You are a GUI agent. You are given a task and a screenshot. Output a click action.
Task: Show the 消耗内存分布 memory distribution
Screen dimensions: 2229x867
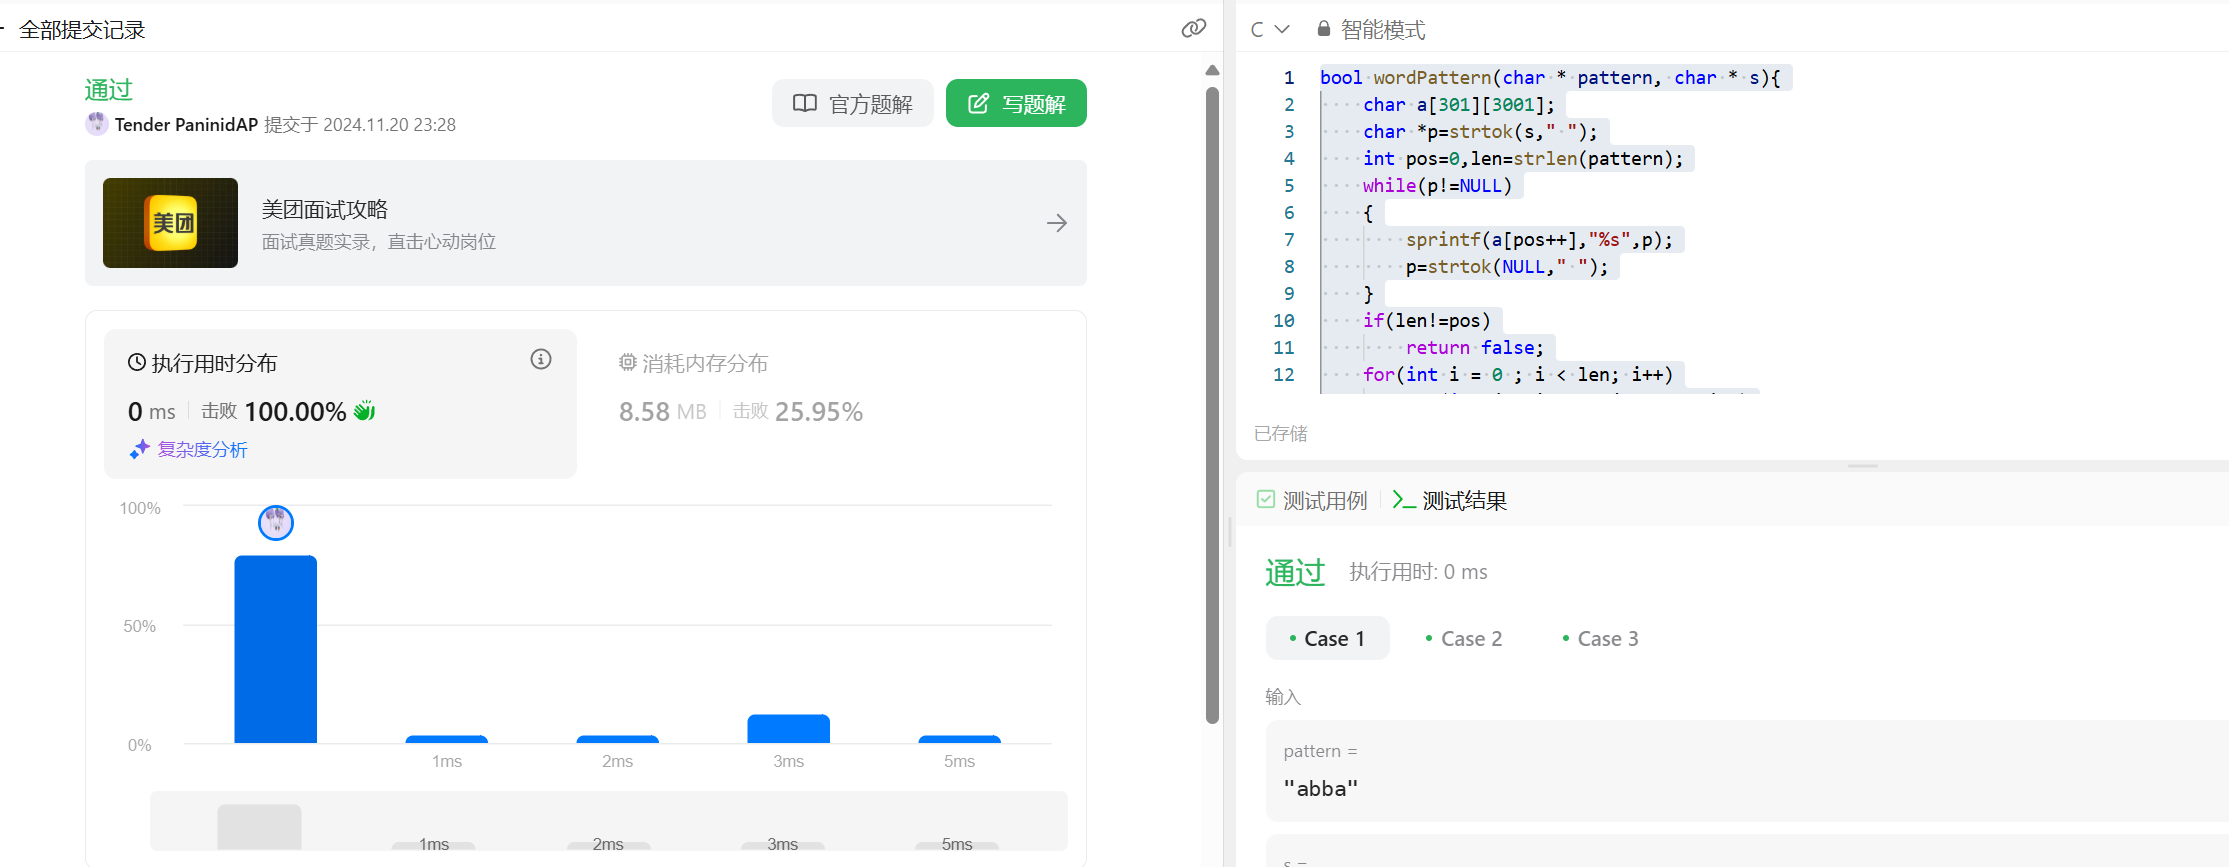[x=694, y=363]
